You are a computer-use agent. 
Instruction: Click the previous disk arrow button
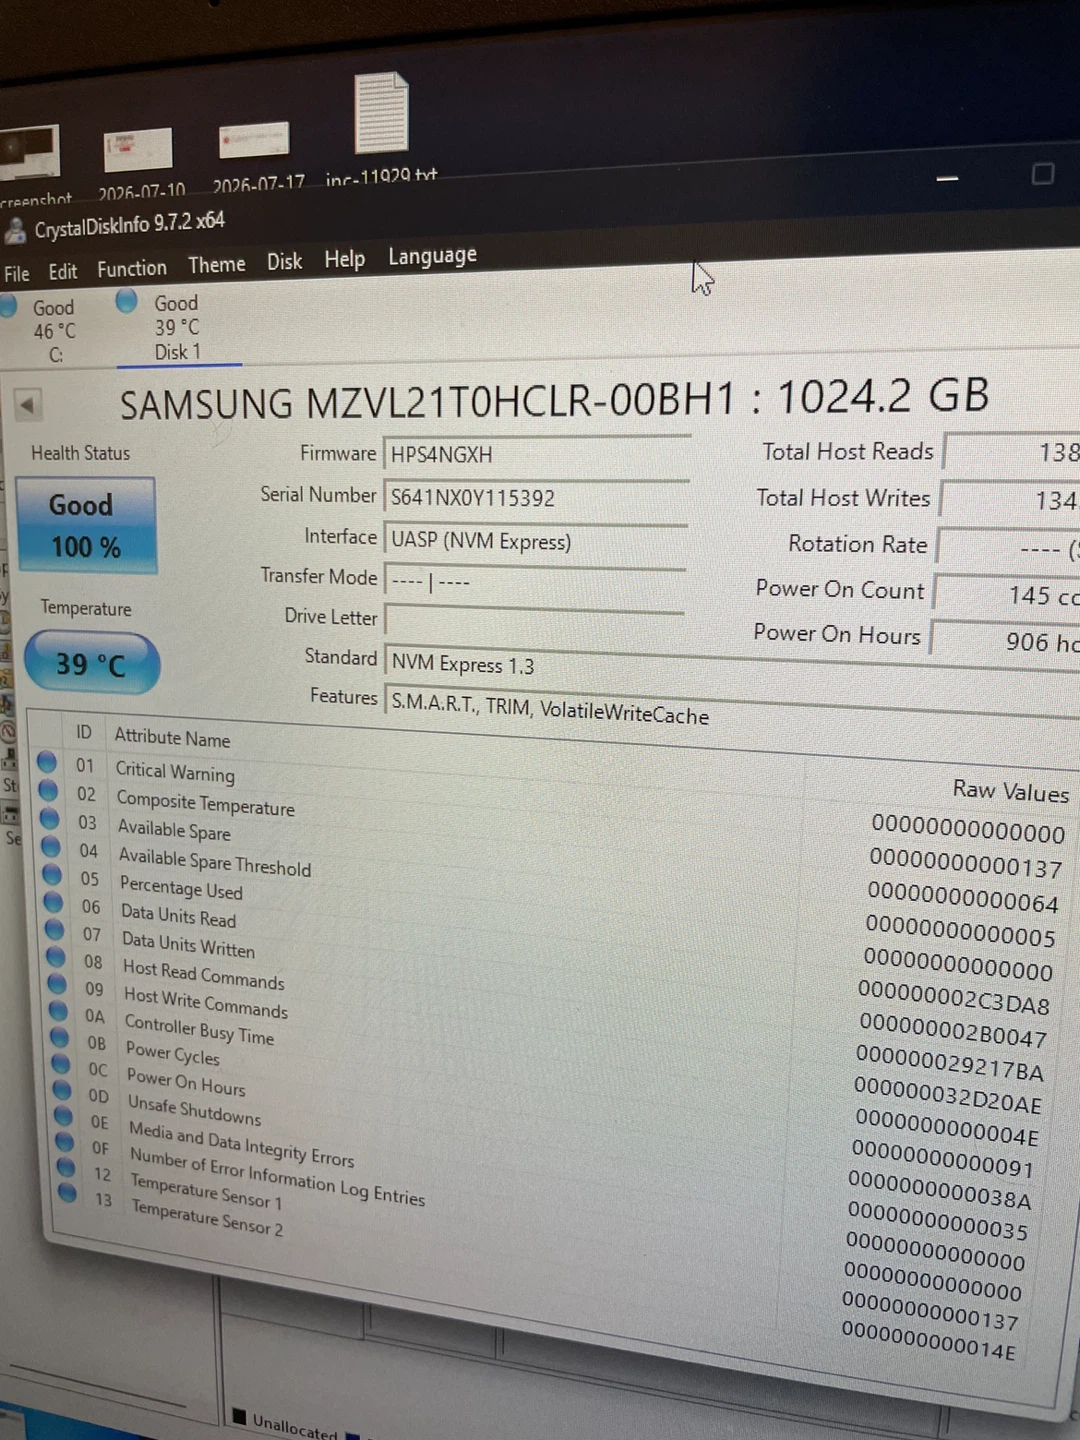tap(28, 406)
